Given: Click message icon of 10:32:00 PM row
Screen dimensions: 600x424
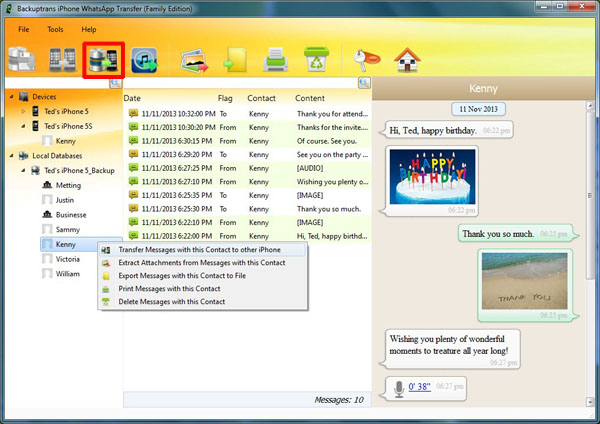Looking at the screenshot, I should [133, 113].
